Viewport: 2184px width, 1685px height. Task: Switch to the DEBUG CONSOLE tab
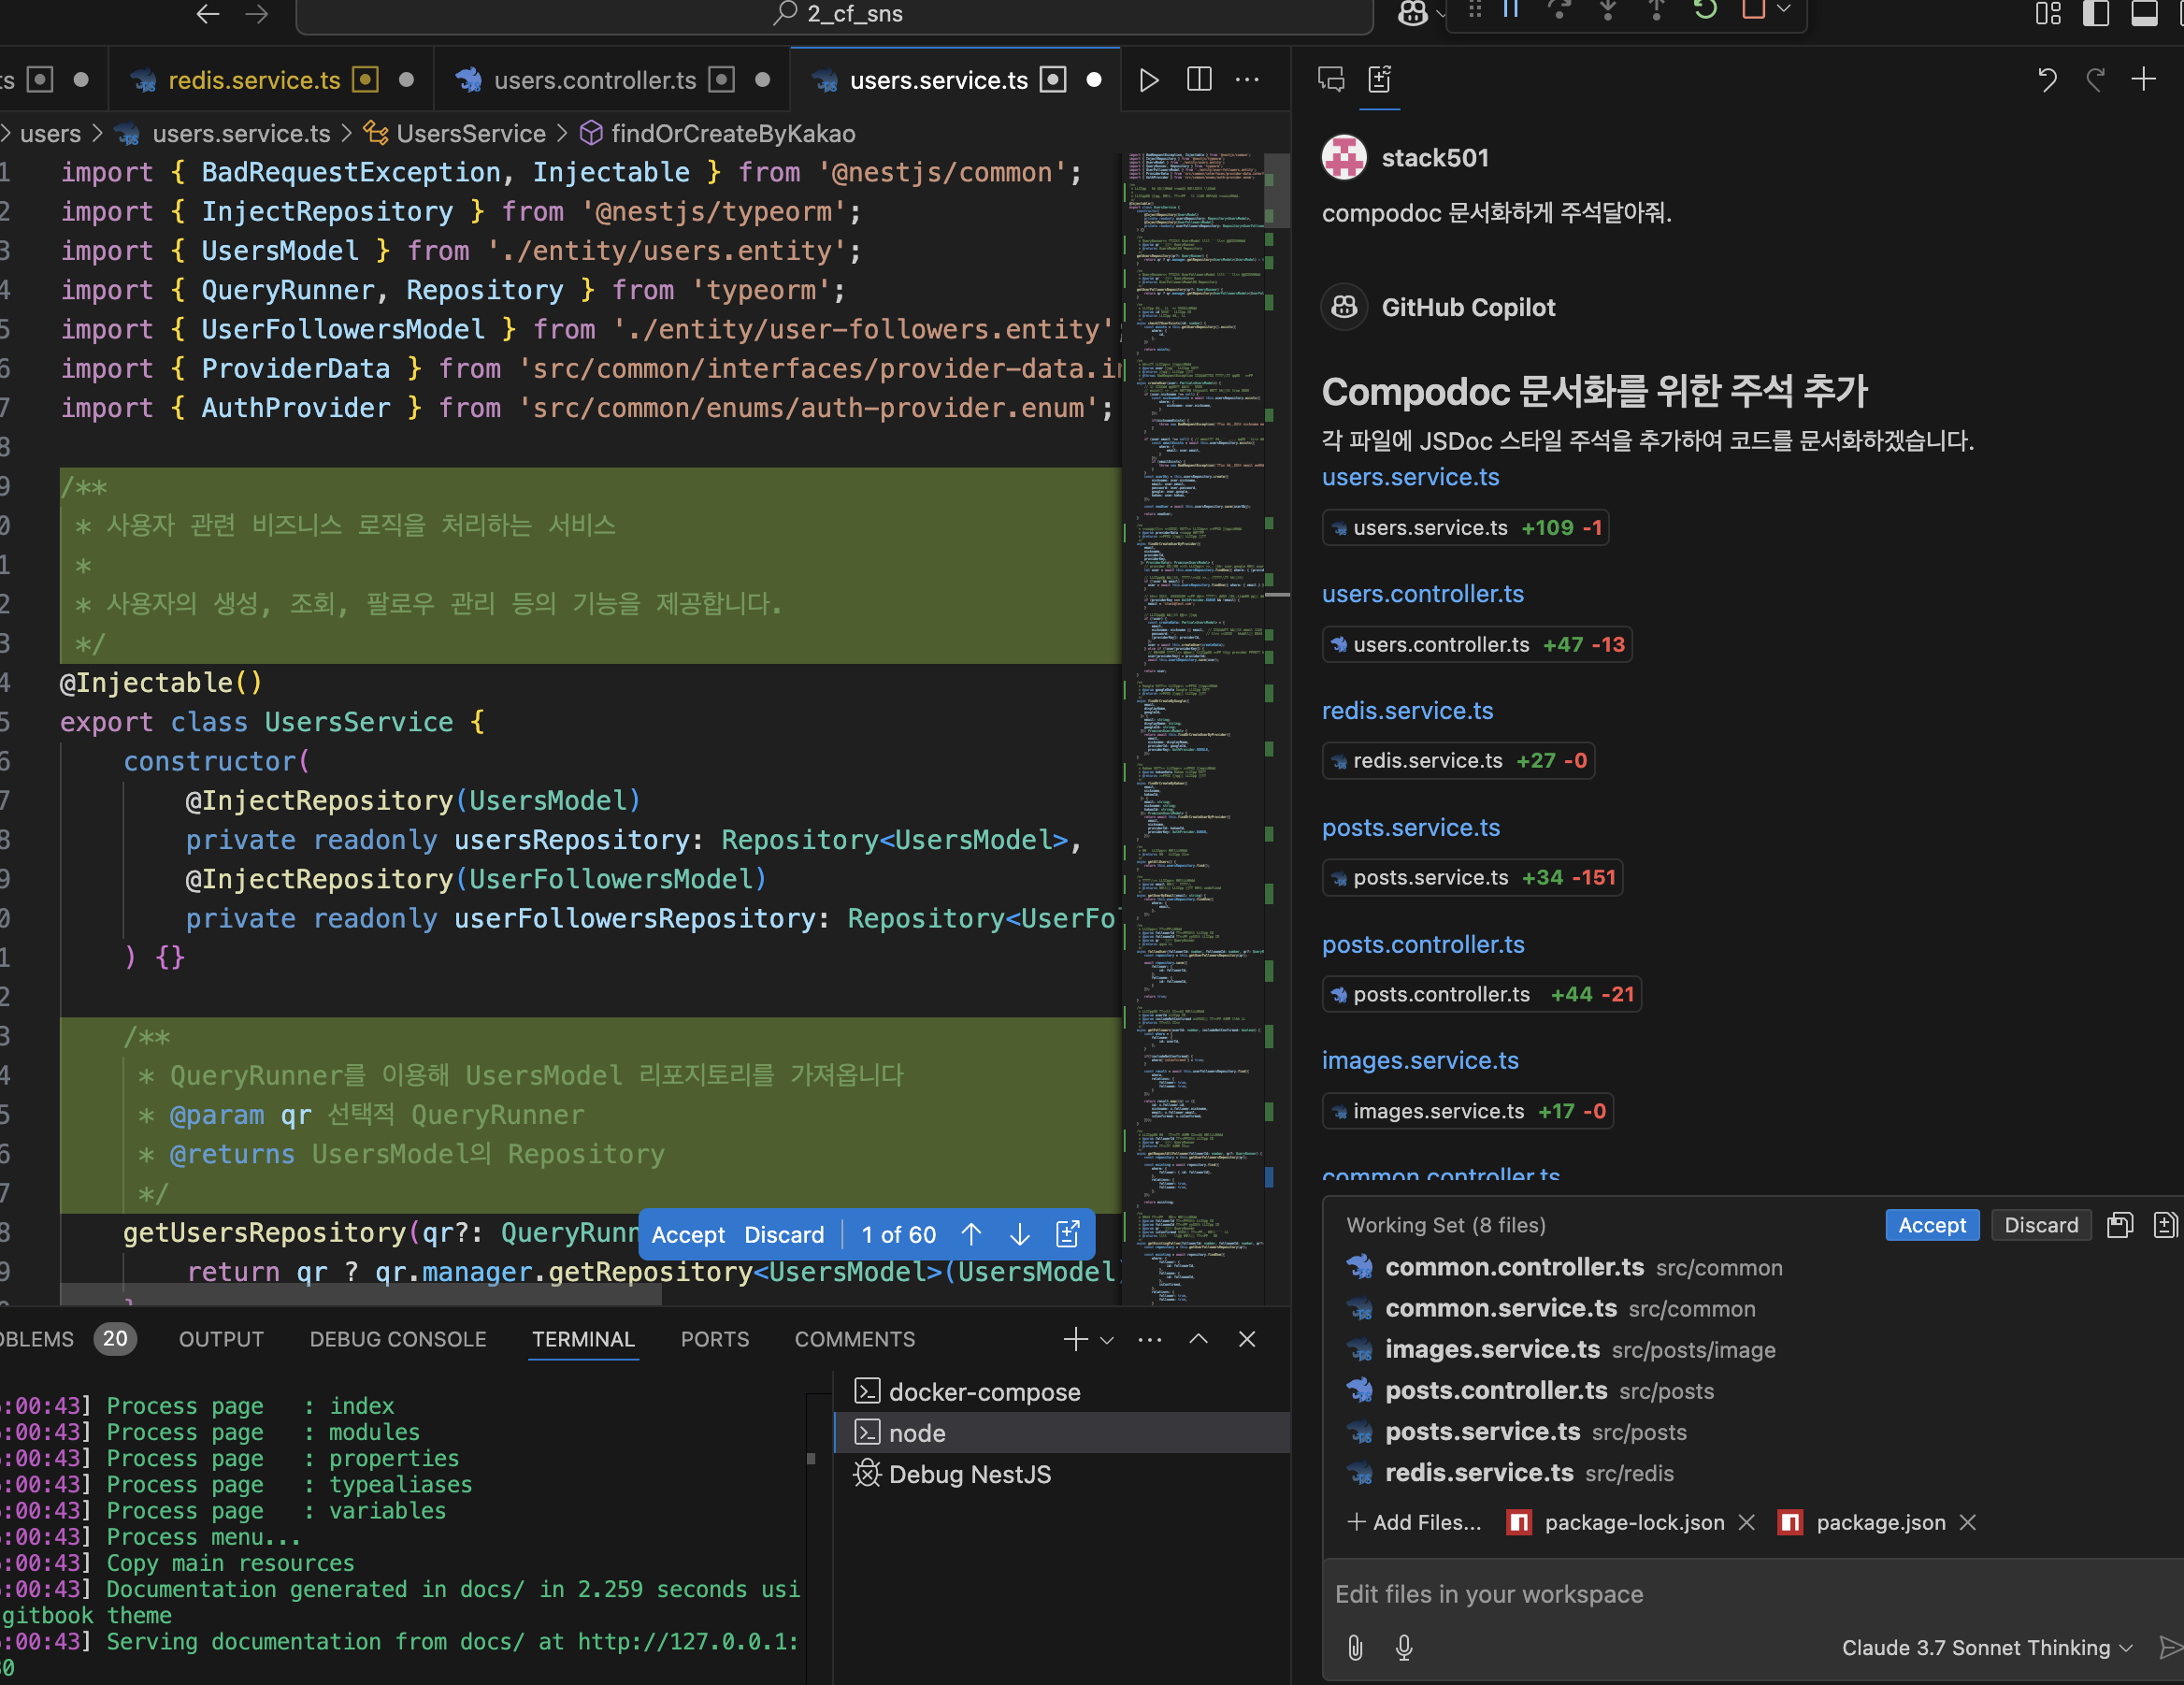tap(397, 1339)
